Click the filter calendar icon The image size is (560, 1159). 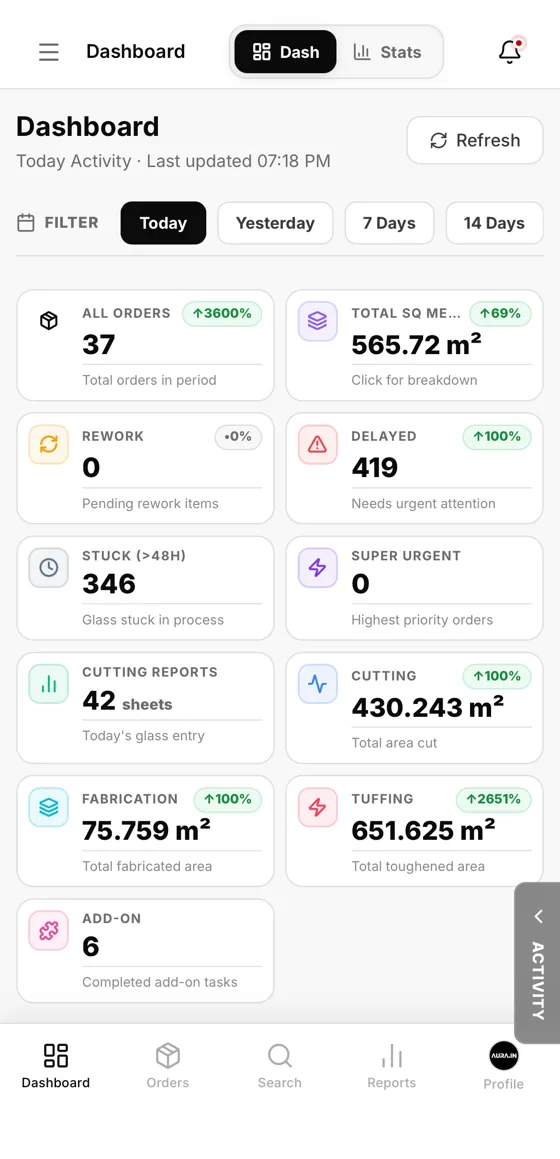tap(26, 222)
